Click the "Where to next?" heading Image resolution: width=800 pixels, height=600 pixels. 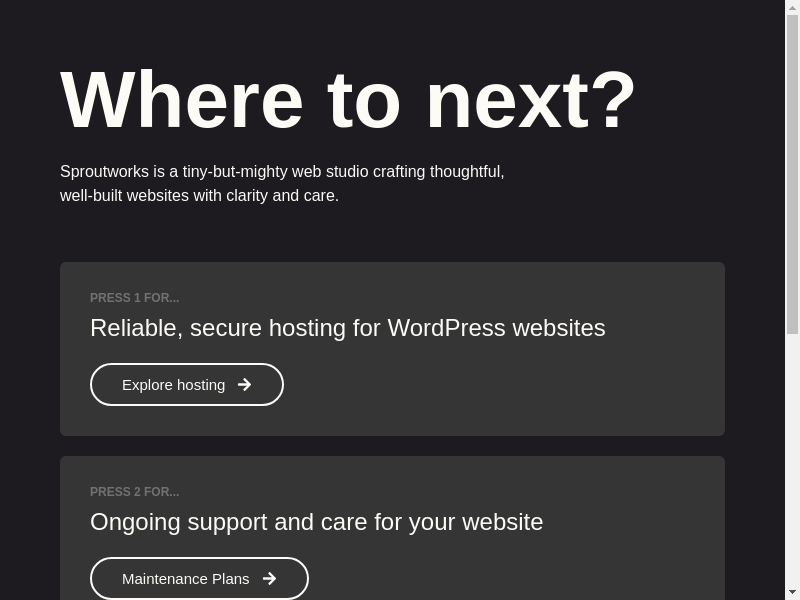[348, 100]
